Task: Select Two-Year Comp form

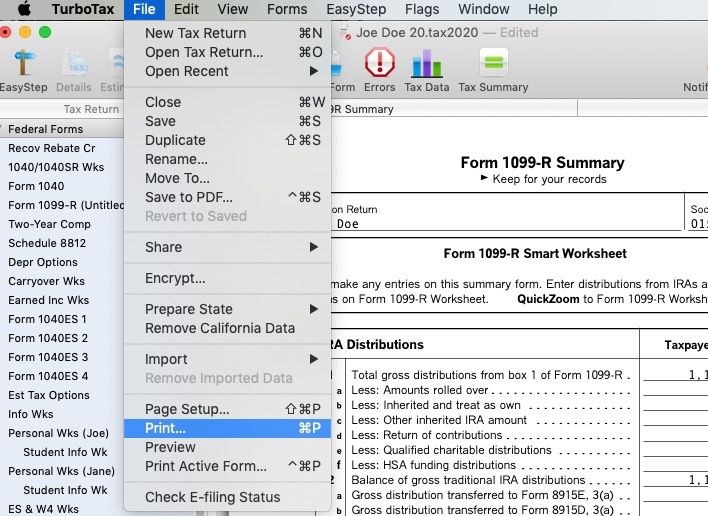Action: pos(49,224)
